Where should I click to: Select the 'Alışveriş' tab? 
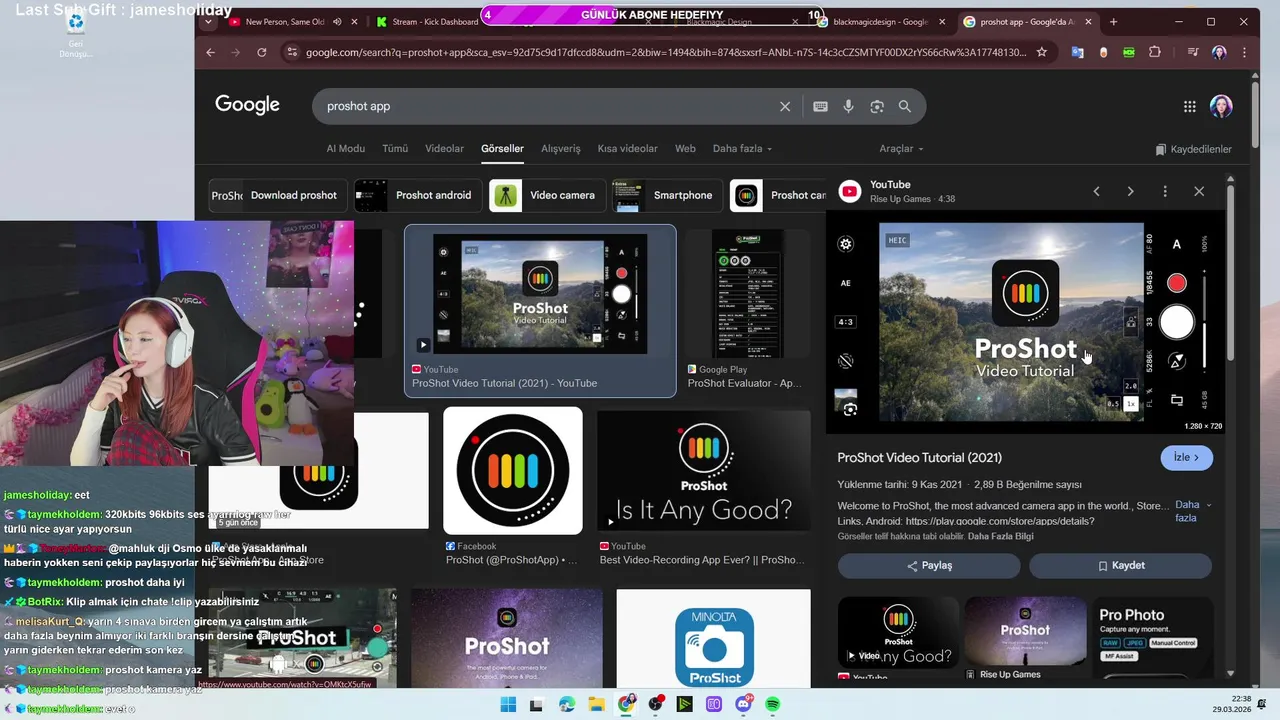[x=560, y=148]
